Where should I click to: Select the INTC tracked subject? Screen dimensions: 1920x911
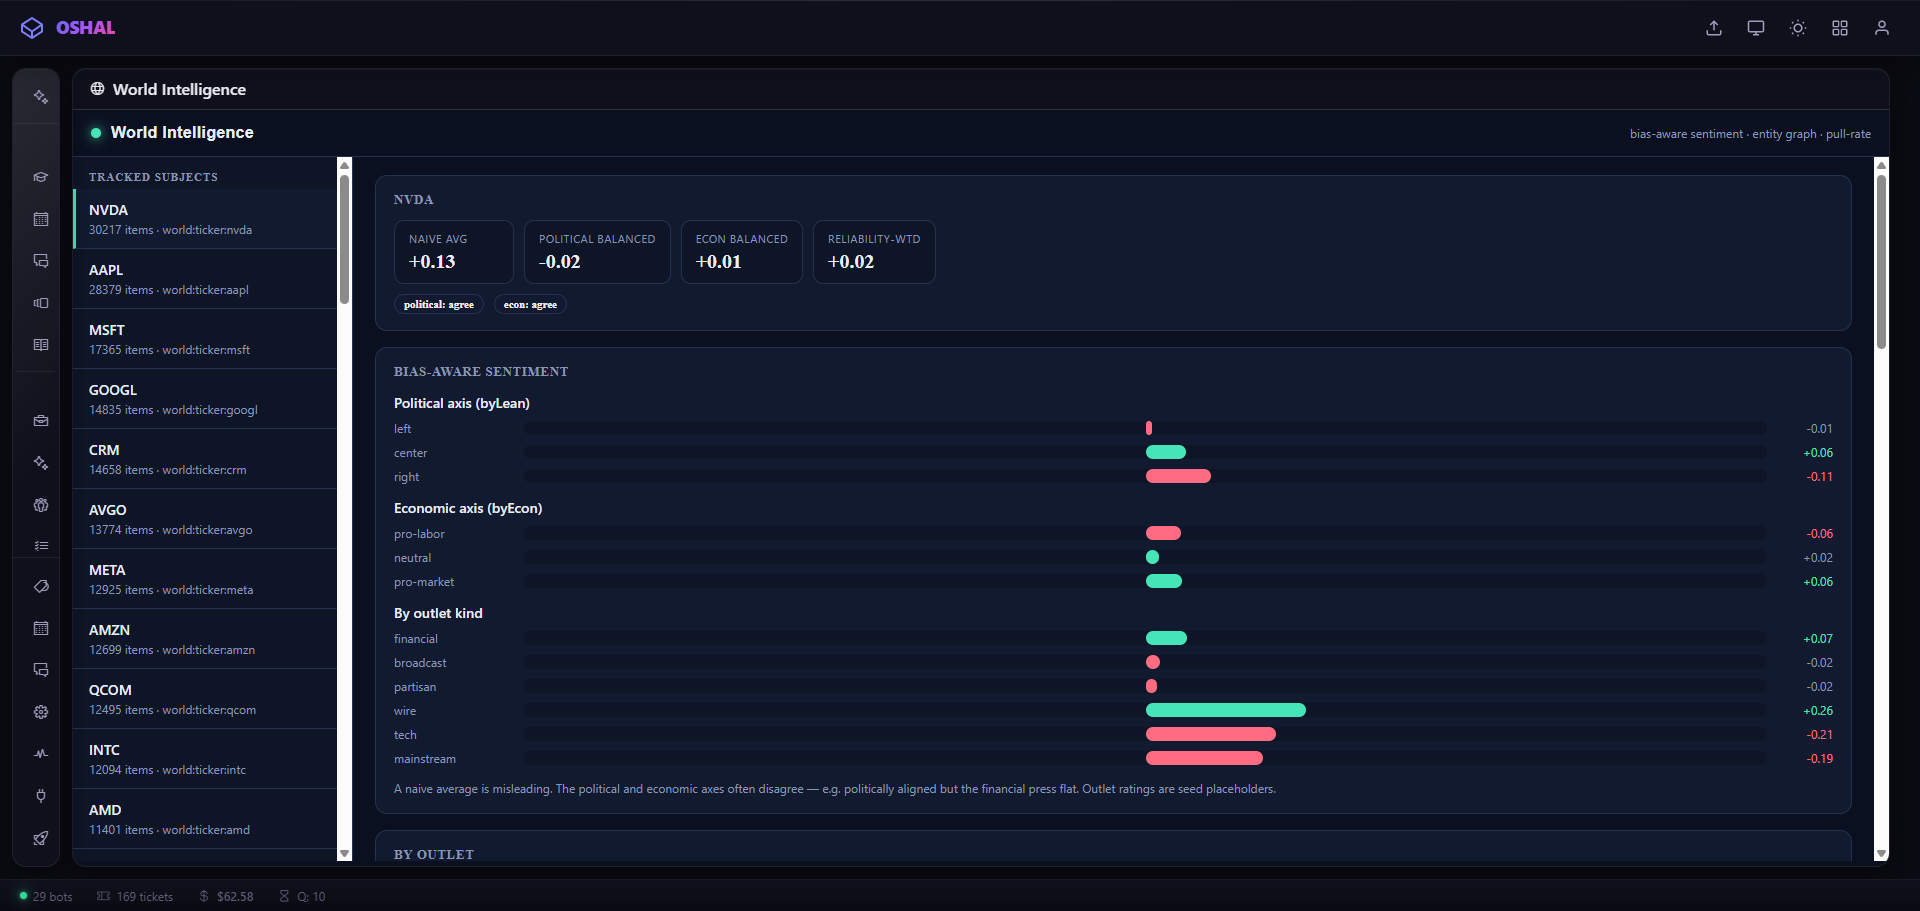[205, 759]
